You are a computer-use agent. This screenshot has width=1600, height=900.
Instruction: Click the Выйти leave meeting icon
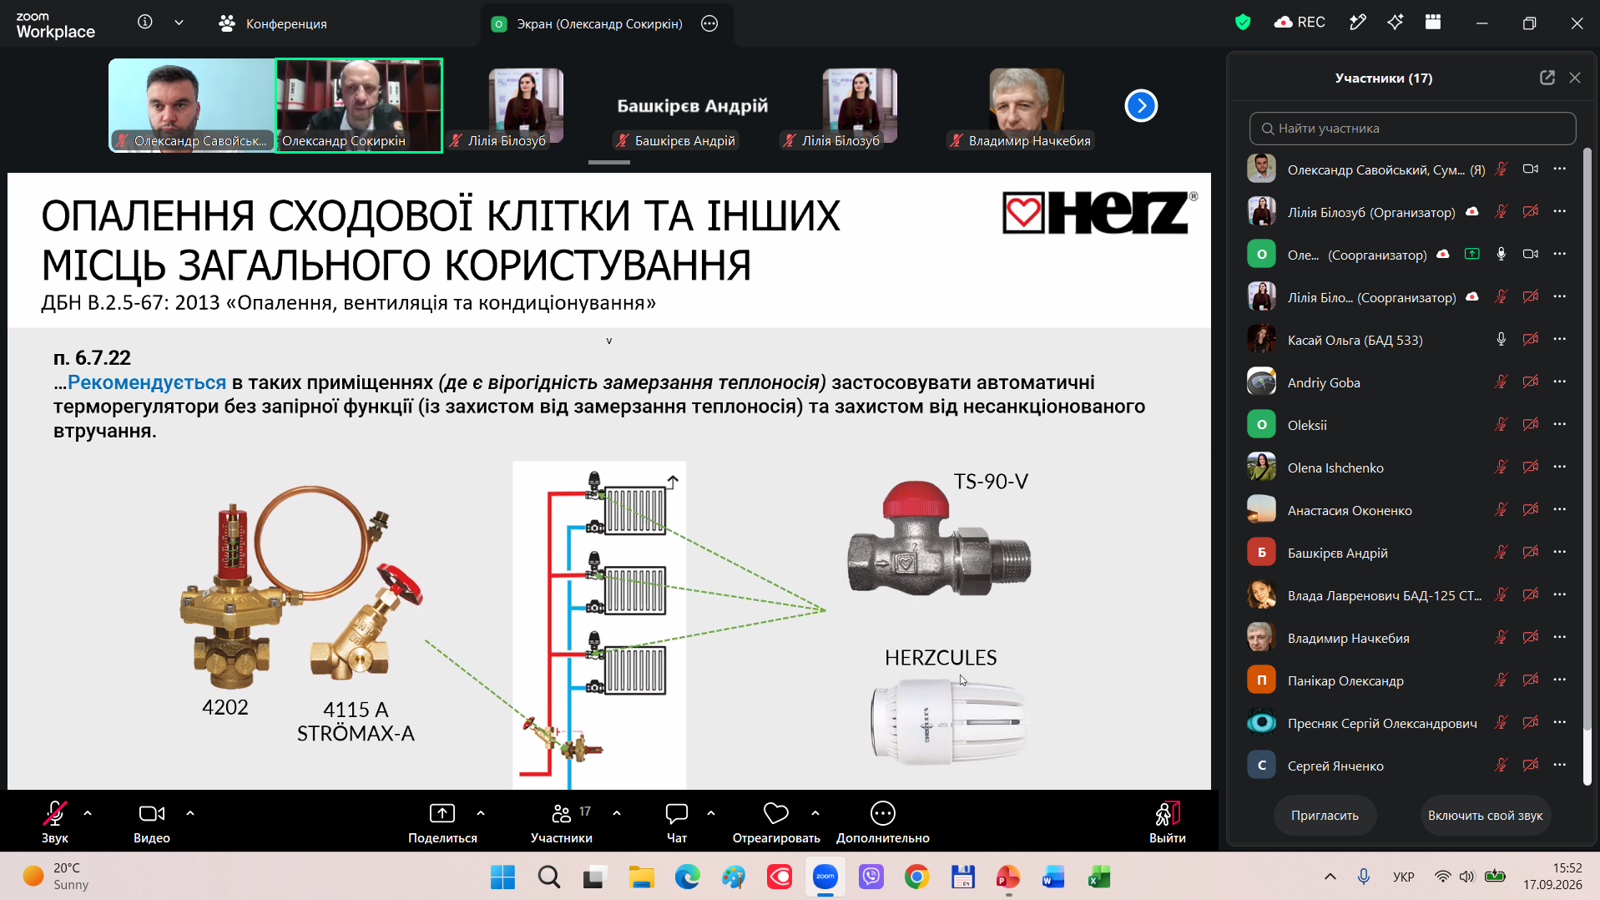tap(1167, 813)
